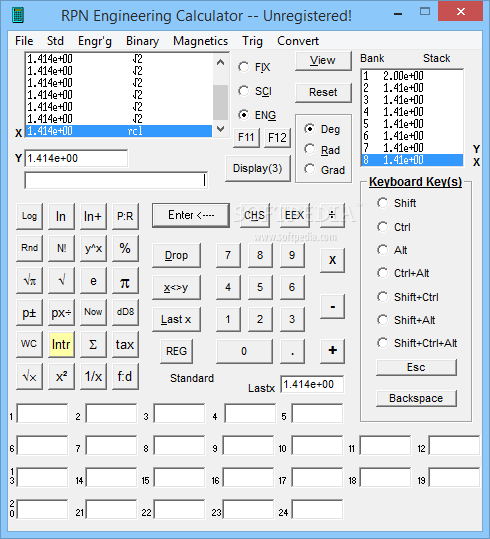Click the Backspace button
The width and height of the screenshot is (490, 539).
416,398
